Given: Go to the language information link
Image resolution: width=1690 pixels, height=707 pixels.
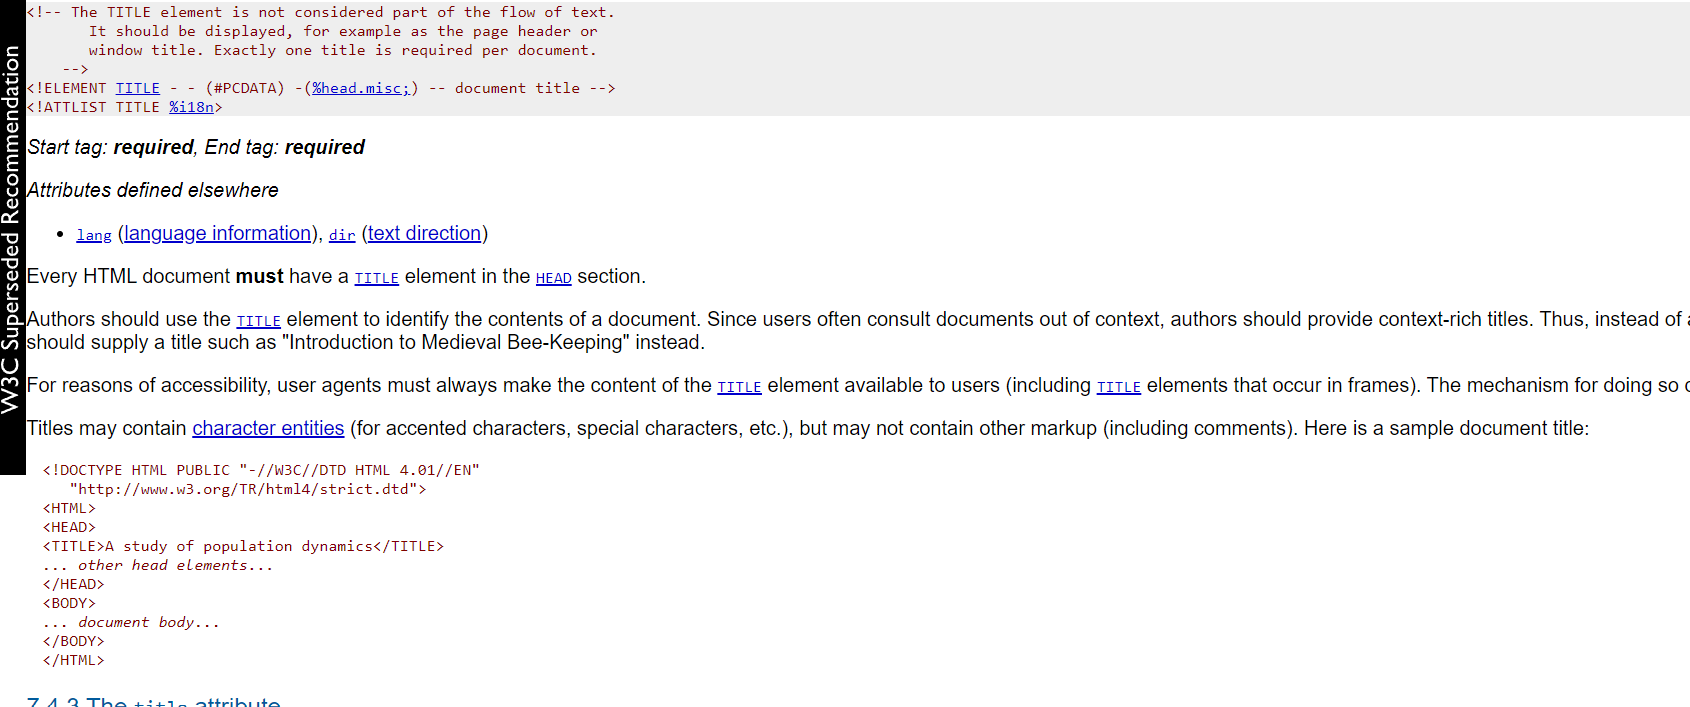Looking at the screenshot, I should tap(217, 233).
